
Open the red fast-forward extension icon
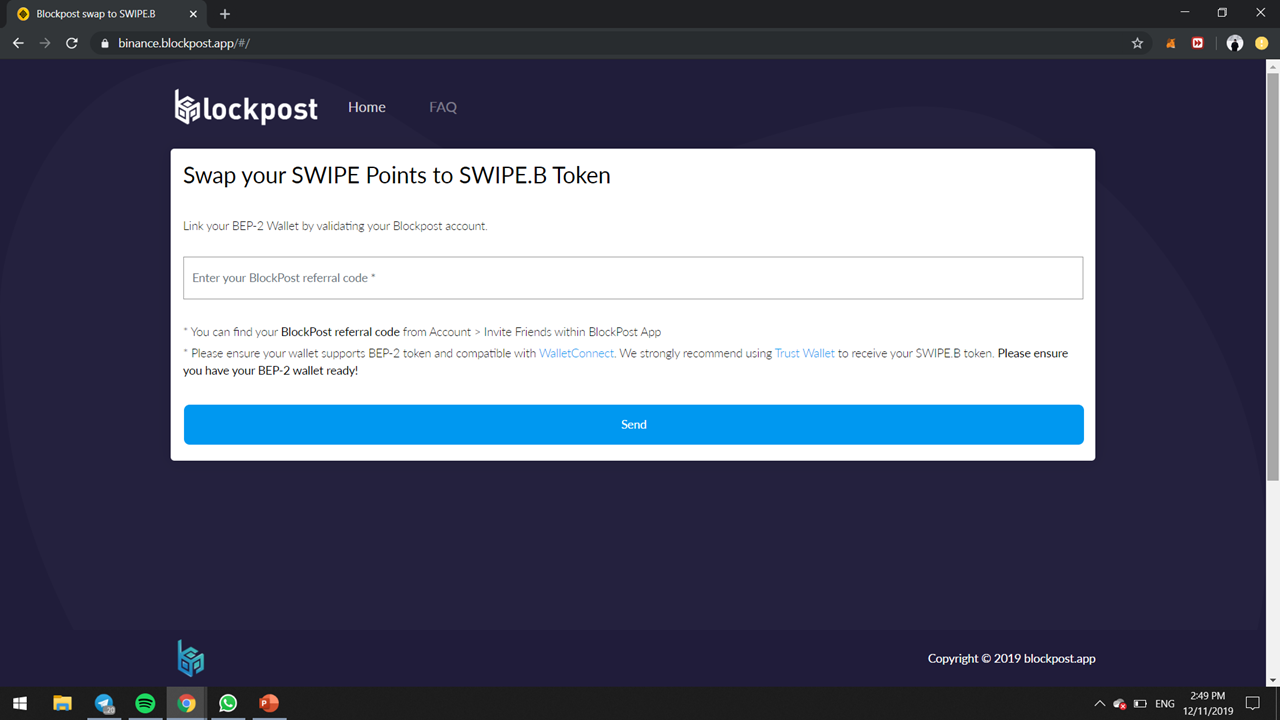click(1198, 43)
